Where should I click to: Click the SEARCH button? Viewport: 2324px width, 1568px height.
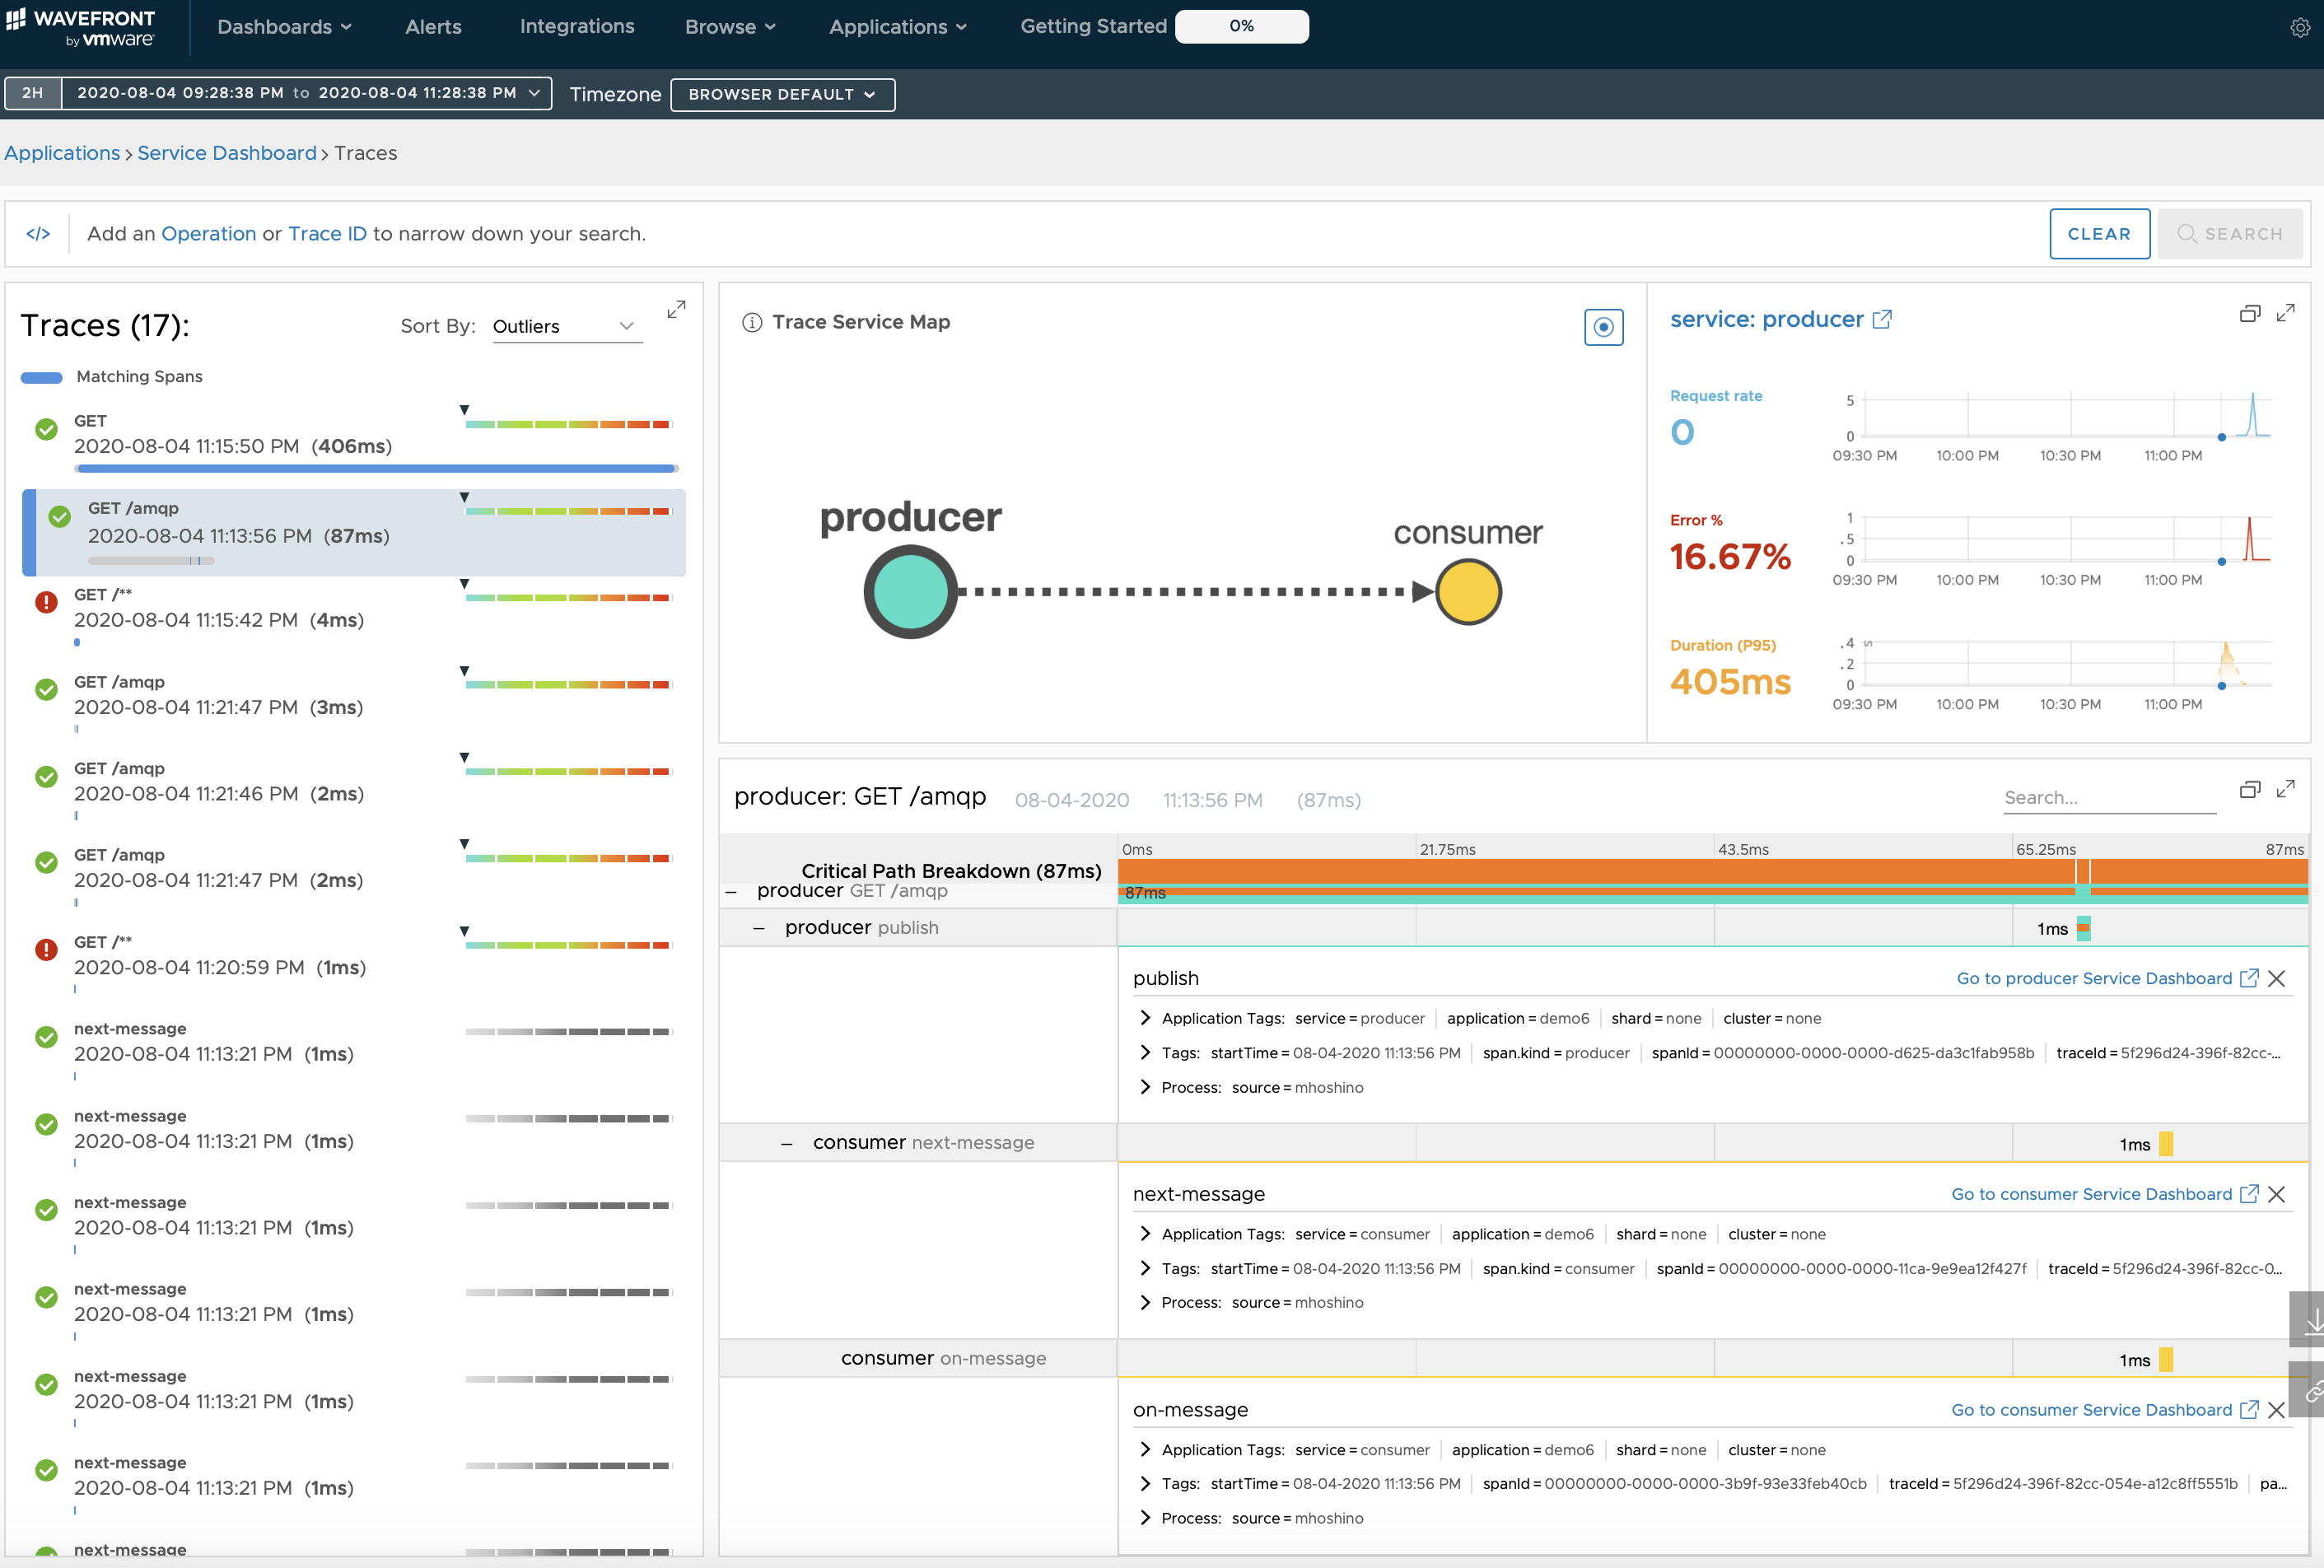click(x=2229, y=234)
